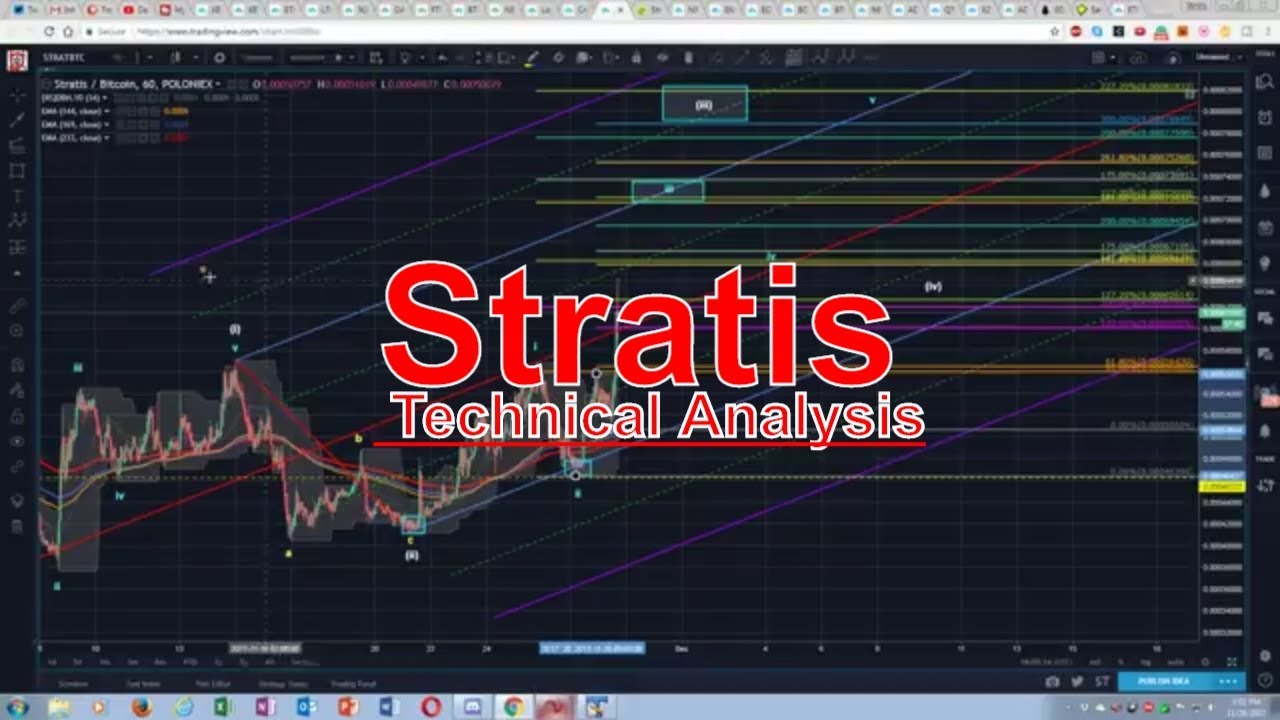1280x720 pixels.
Task: Expand the first indicator legend row dropdown
Action: [x=106, y=98]
